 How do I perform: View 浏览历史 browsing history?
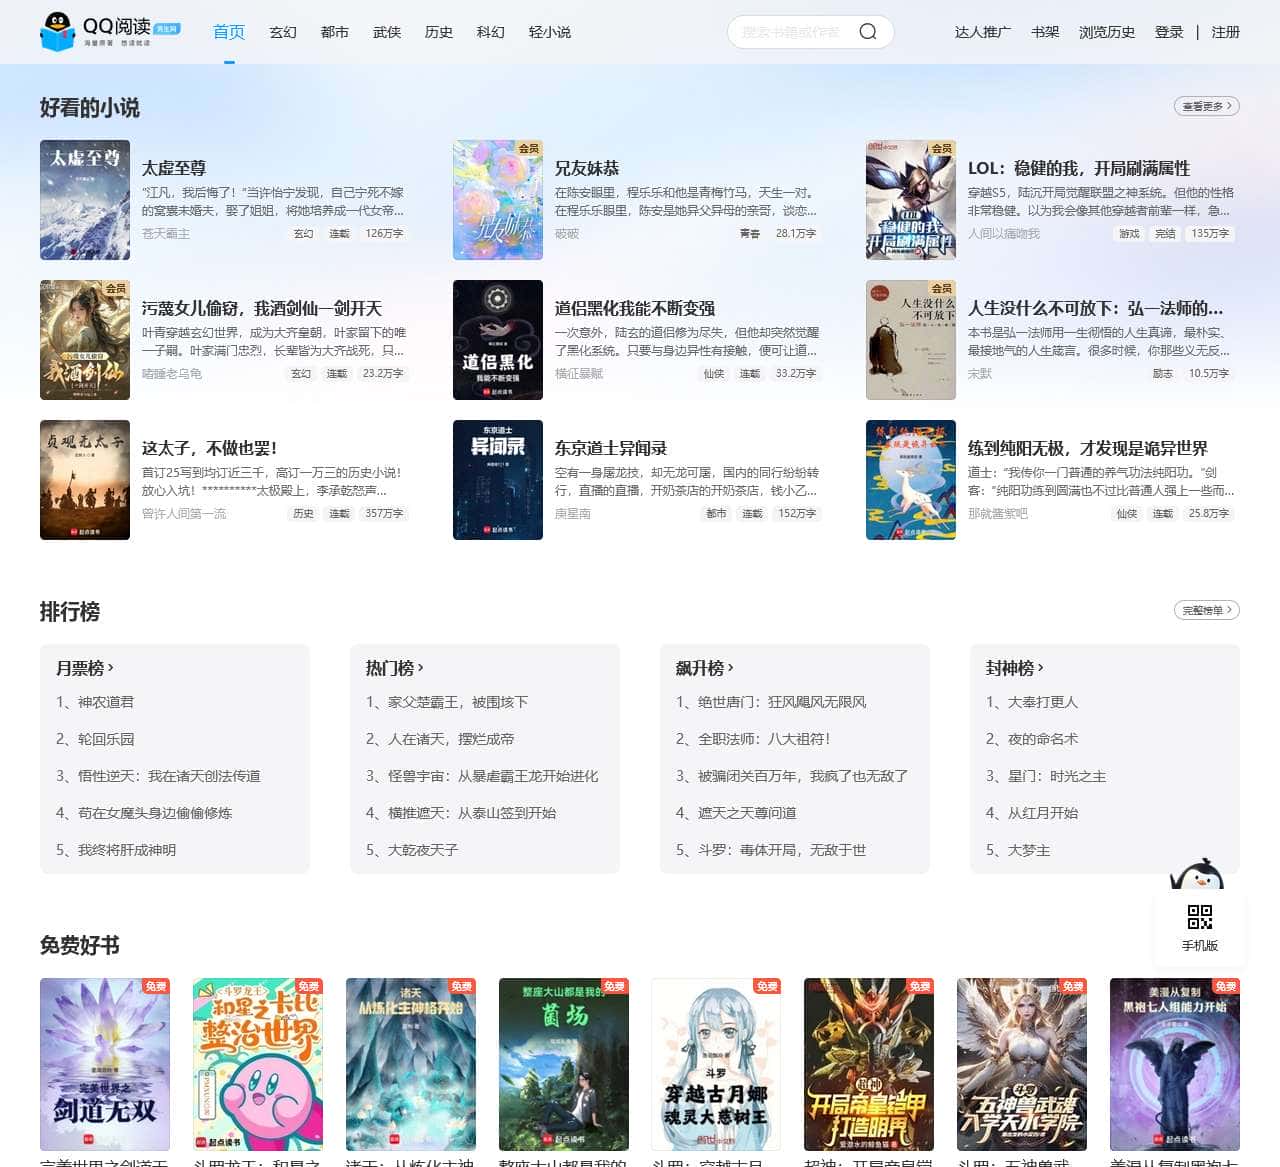1107,32
